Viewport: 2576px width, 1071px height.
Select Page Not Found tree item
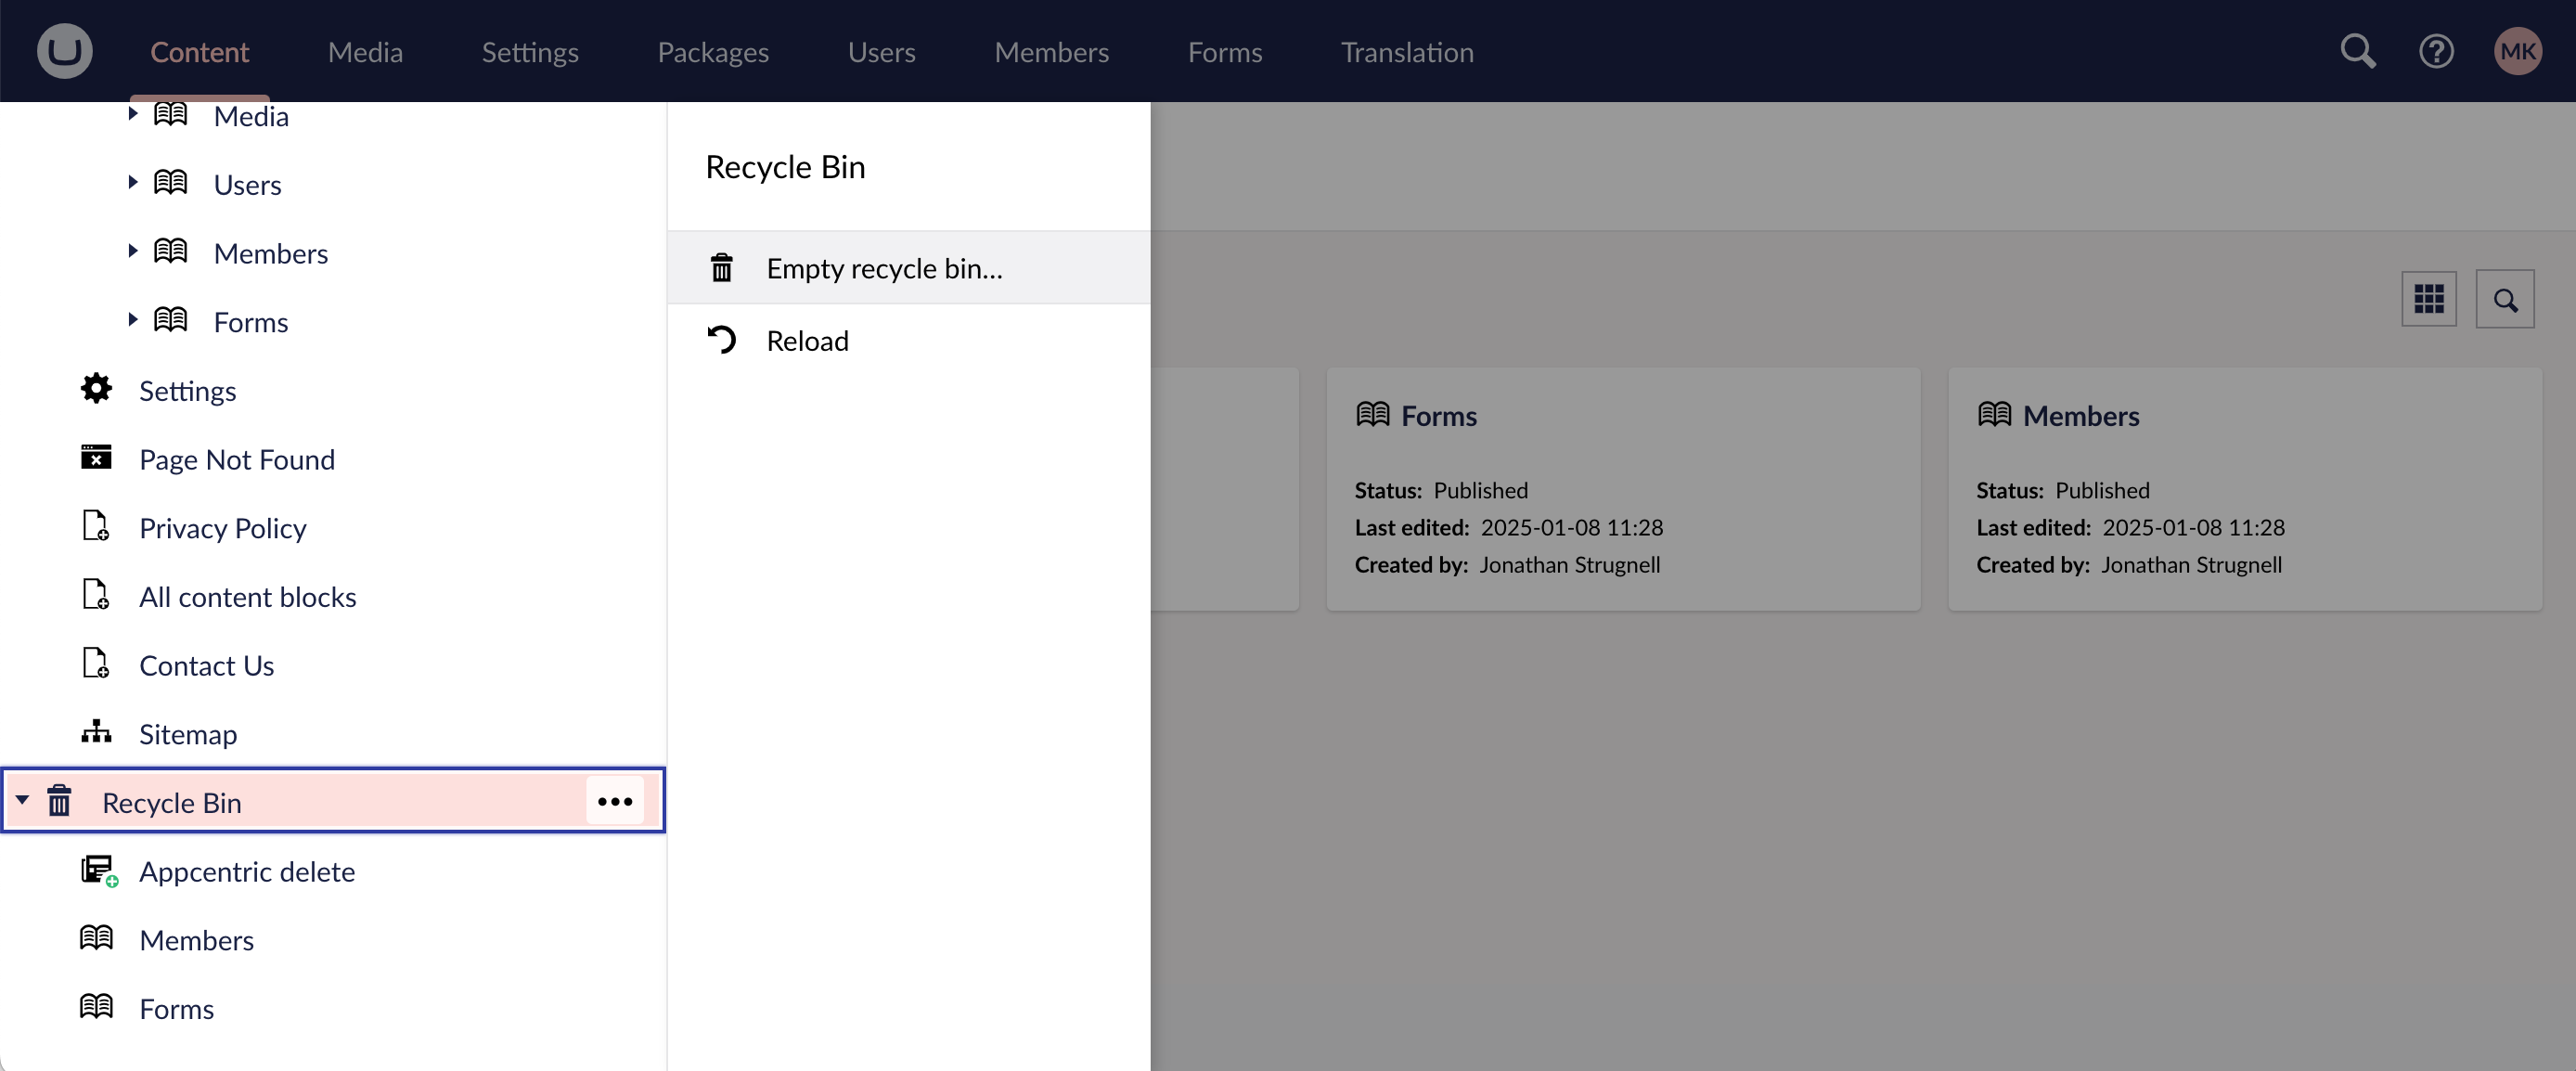click(237, 459)
